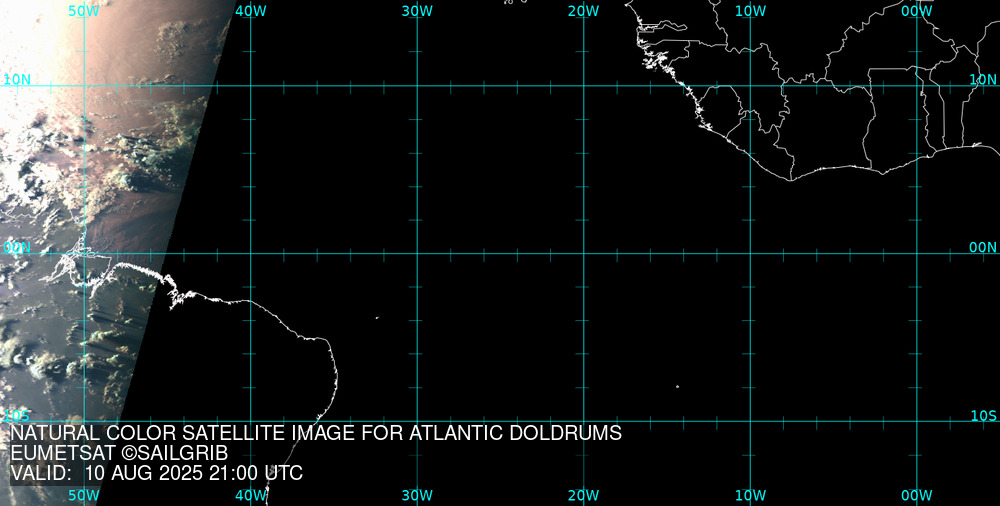
Task: Click the "30W" label along the bottom edge
Action: (x=418, y=495)
